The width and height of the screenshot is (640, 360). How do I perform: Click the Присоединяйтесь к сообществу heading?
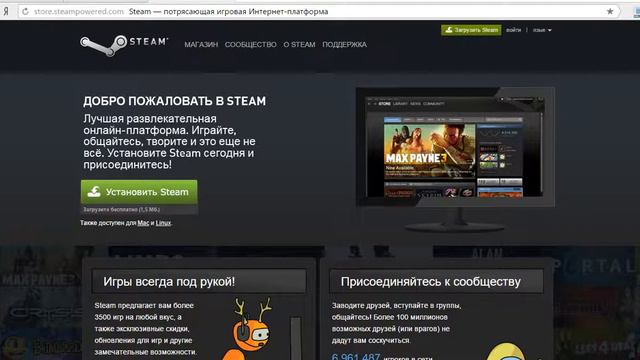click(x=431, y=282)
